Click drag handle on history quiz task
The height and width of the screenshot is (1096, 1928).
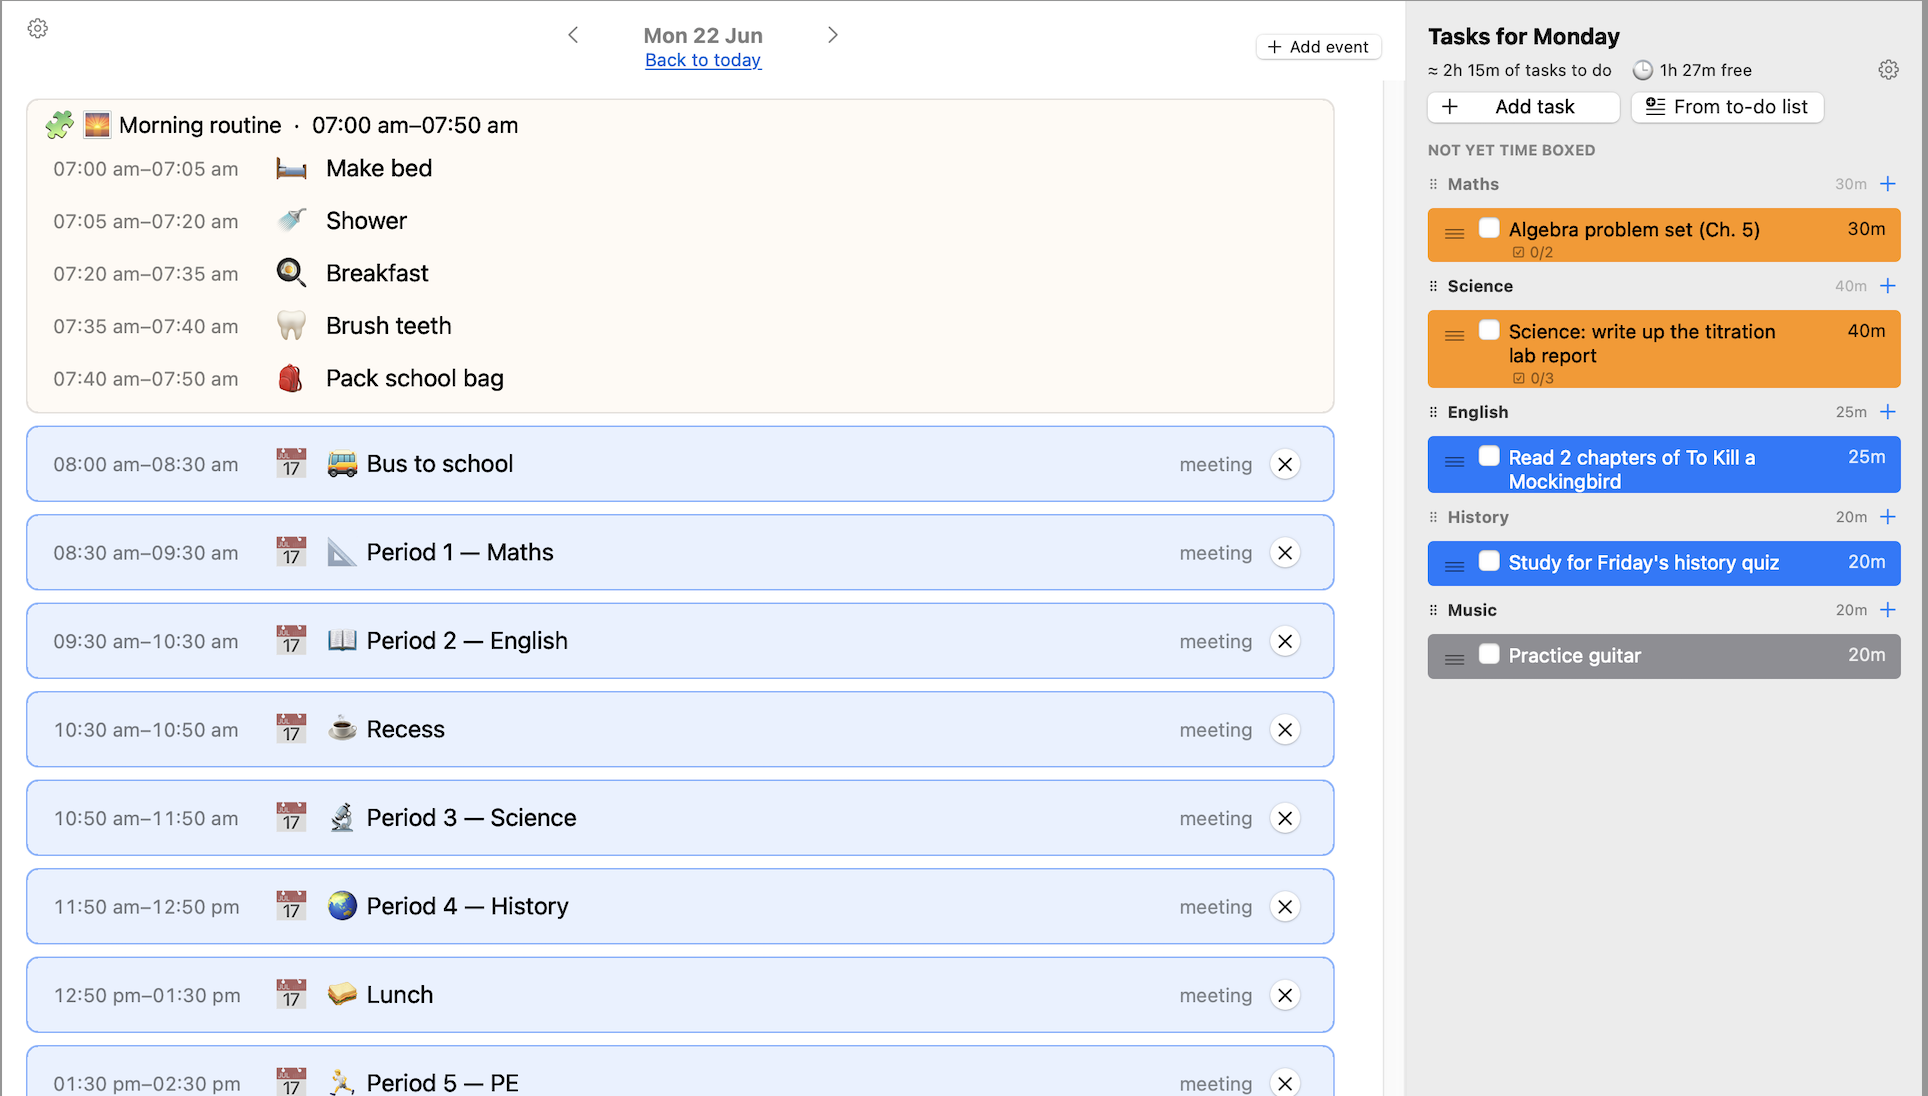coord(1455,567)
